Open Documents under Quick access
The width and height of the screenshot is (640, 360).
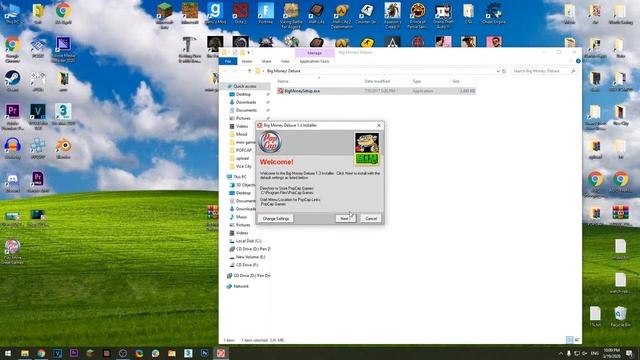pyautogui.click(x=246, y=110)
